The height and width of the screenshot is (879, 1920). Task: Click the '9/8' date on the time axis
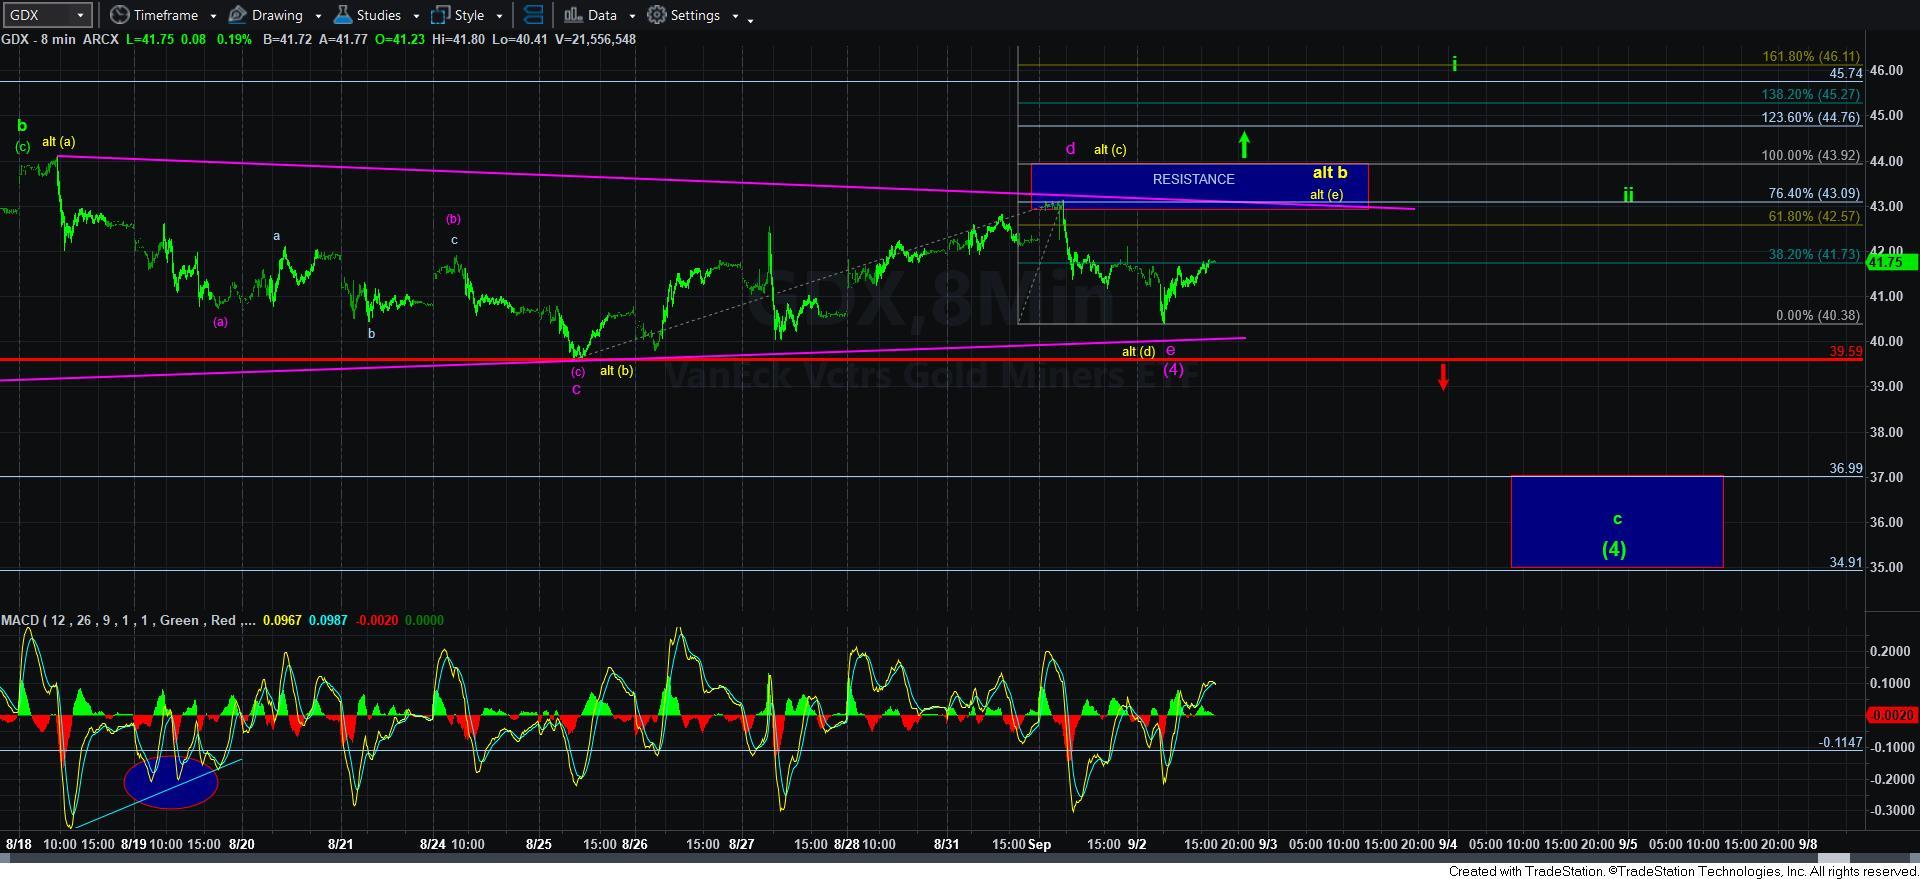pos(1807,844)
